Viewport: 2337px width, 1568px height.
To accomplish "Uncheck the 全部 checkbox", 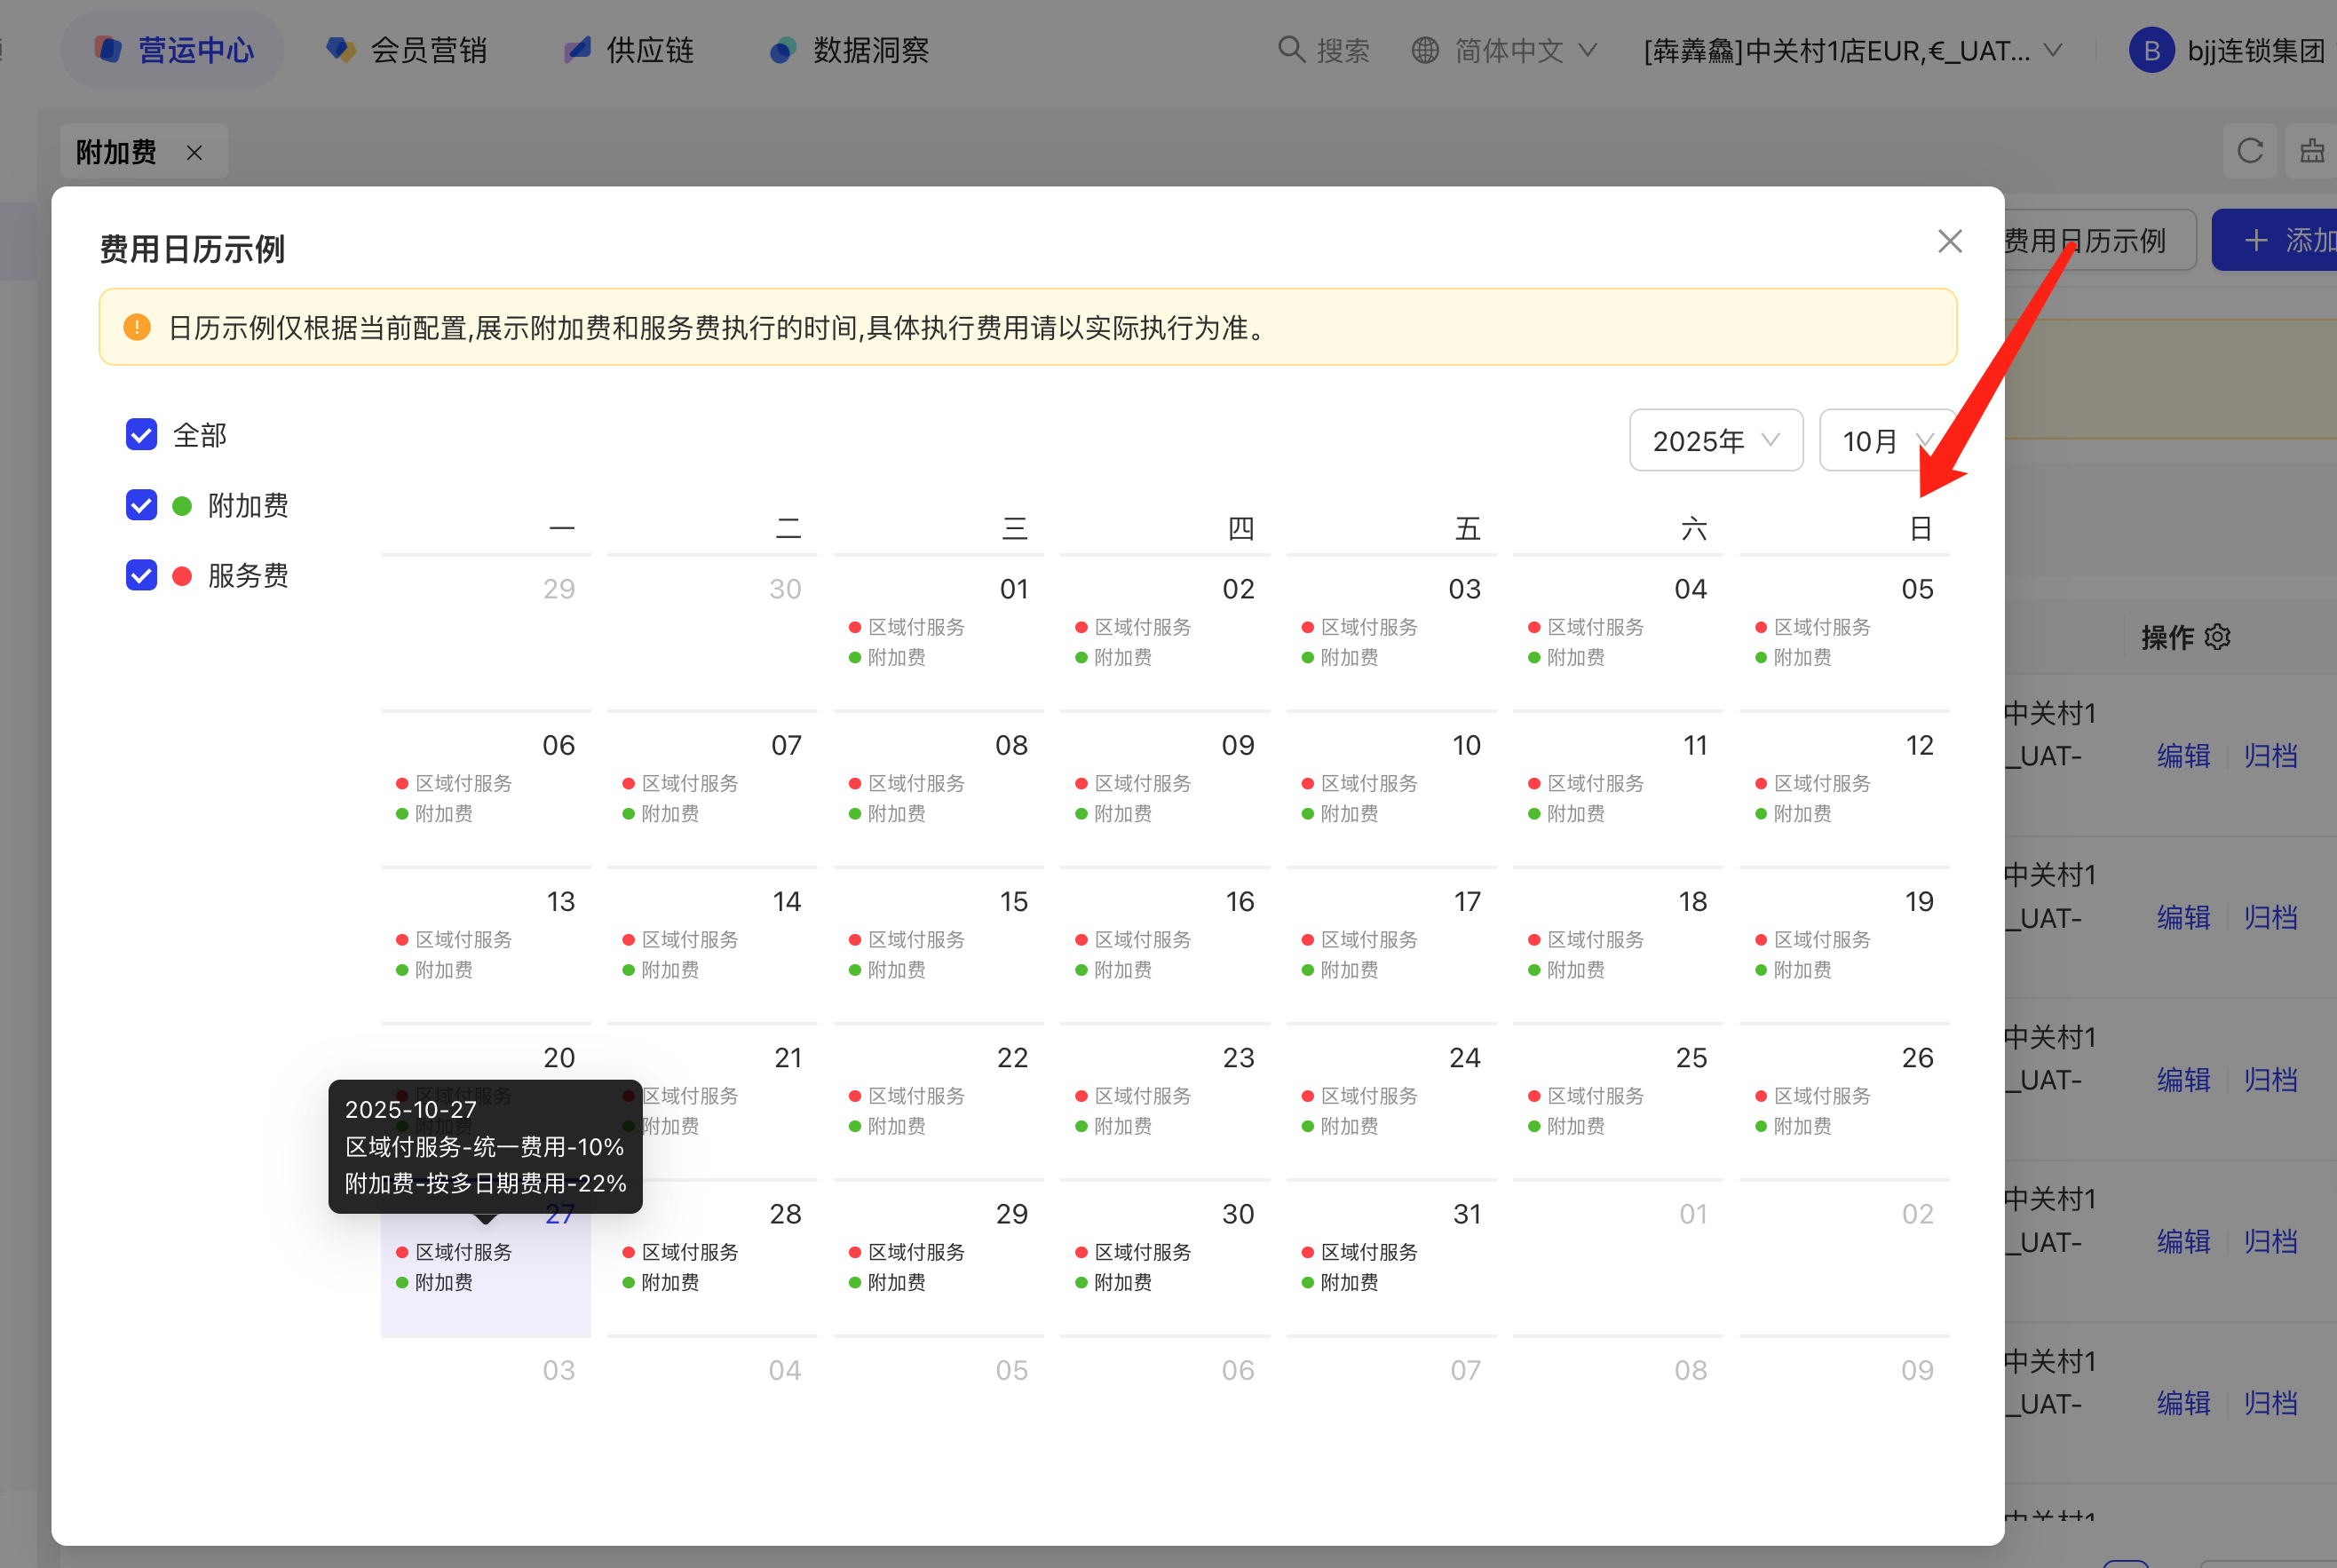I will (x=141, y=435).
